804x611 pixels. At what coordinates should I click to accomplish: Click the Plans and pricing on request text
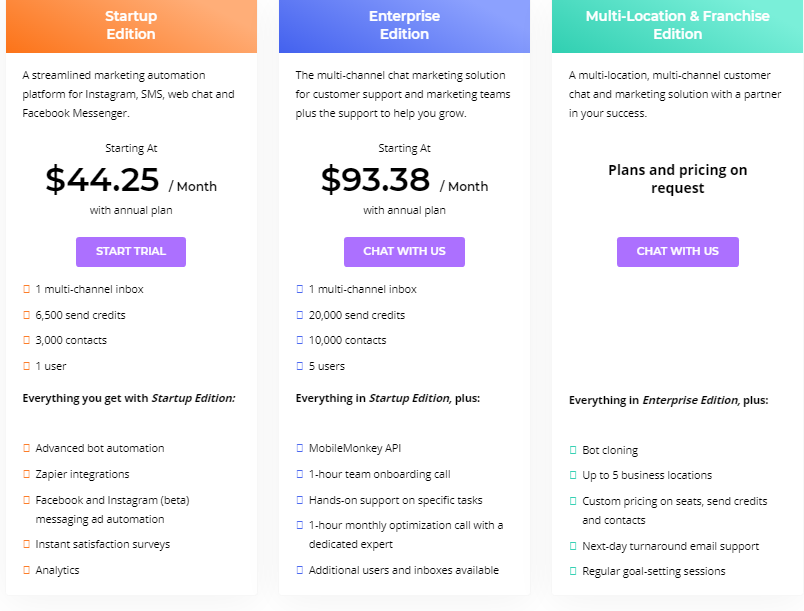[677, 179]
